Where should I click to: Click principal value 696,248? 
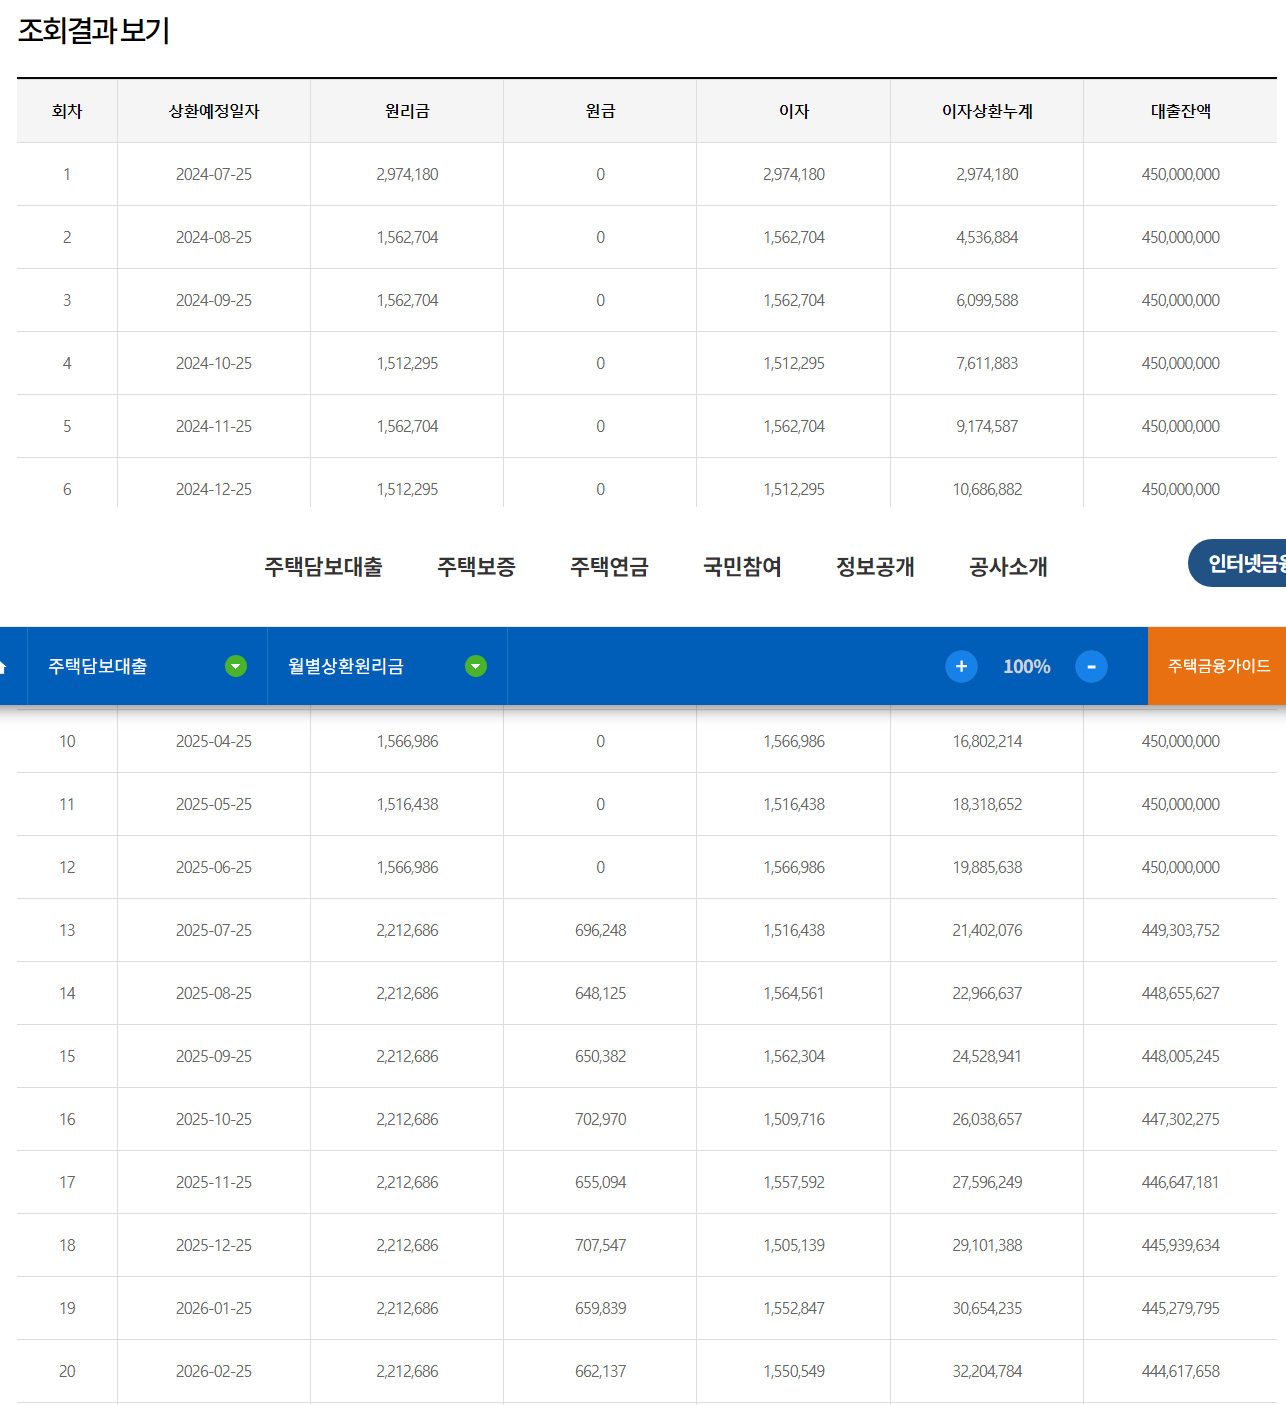[600, 930]
